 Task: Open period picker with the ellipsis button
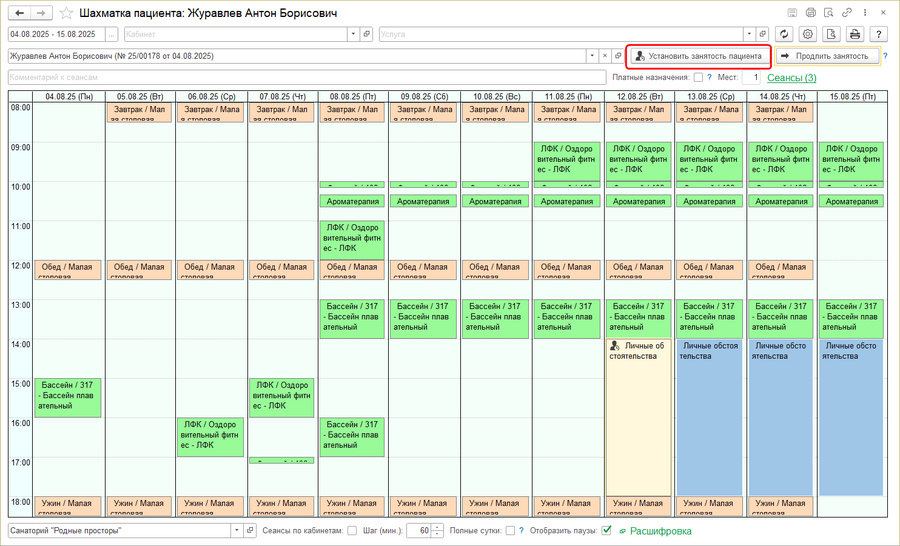pyautogui.click(x=111, y=34)
